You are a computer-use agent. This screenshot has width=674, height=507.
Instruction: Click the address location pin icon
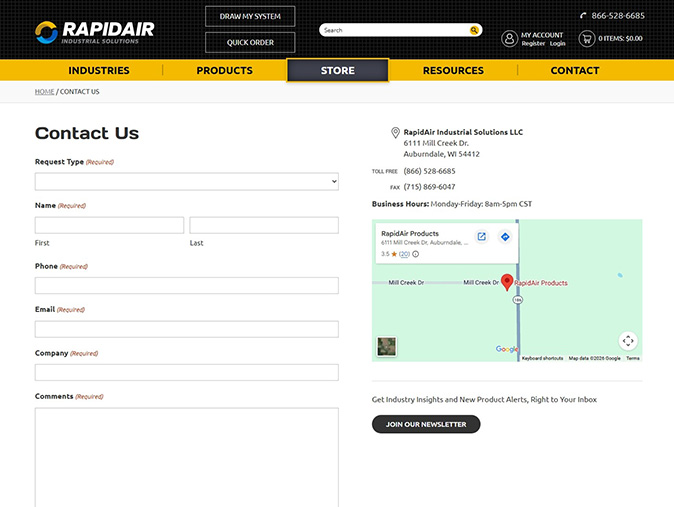[395, 133]
